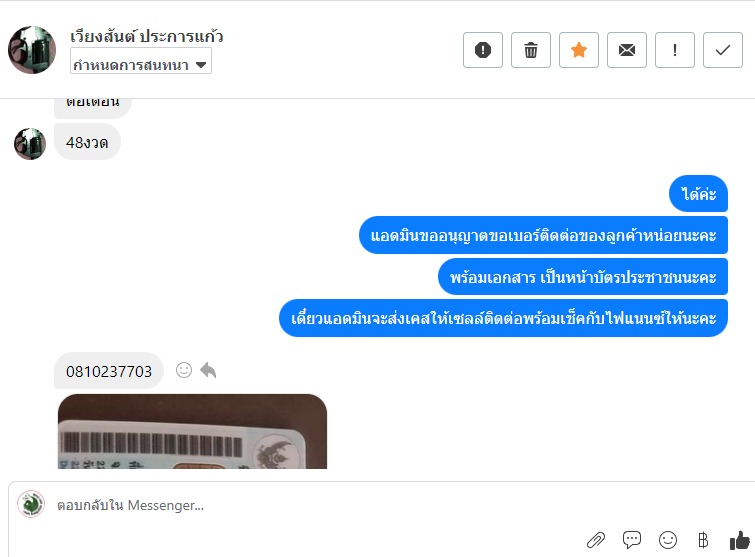Viewport: 755px width, 557px height.
Task: Attach a file with the paperclip icon
Action: point(596,540)
